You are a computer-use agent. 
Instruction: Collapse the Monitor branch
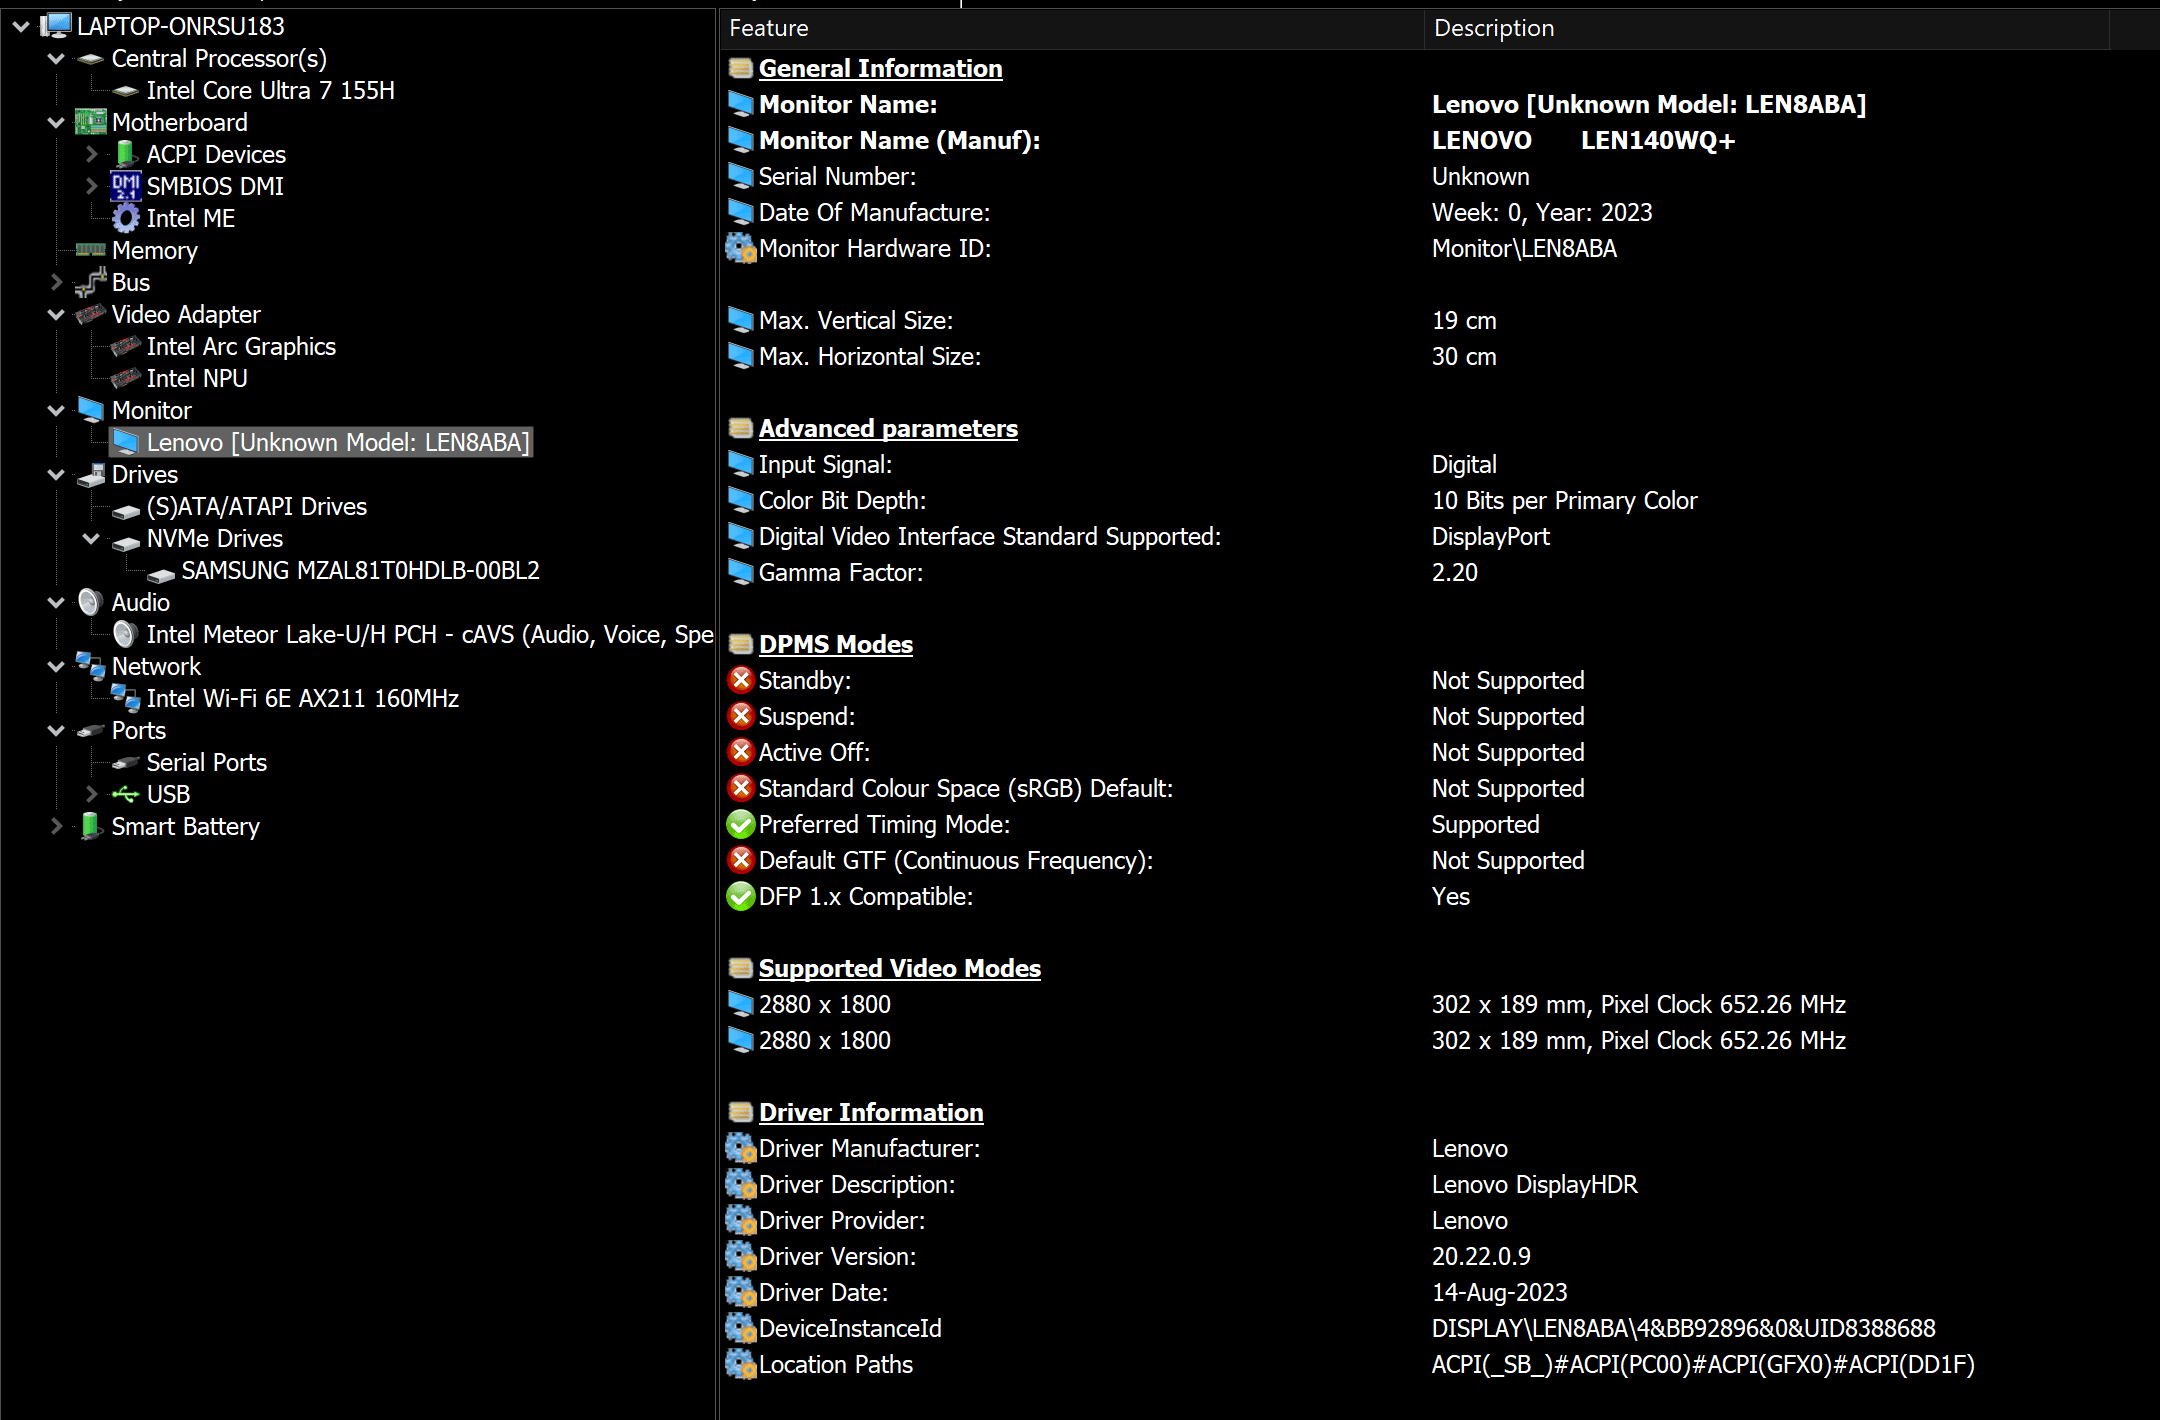[x=56, y=411]
